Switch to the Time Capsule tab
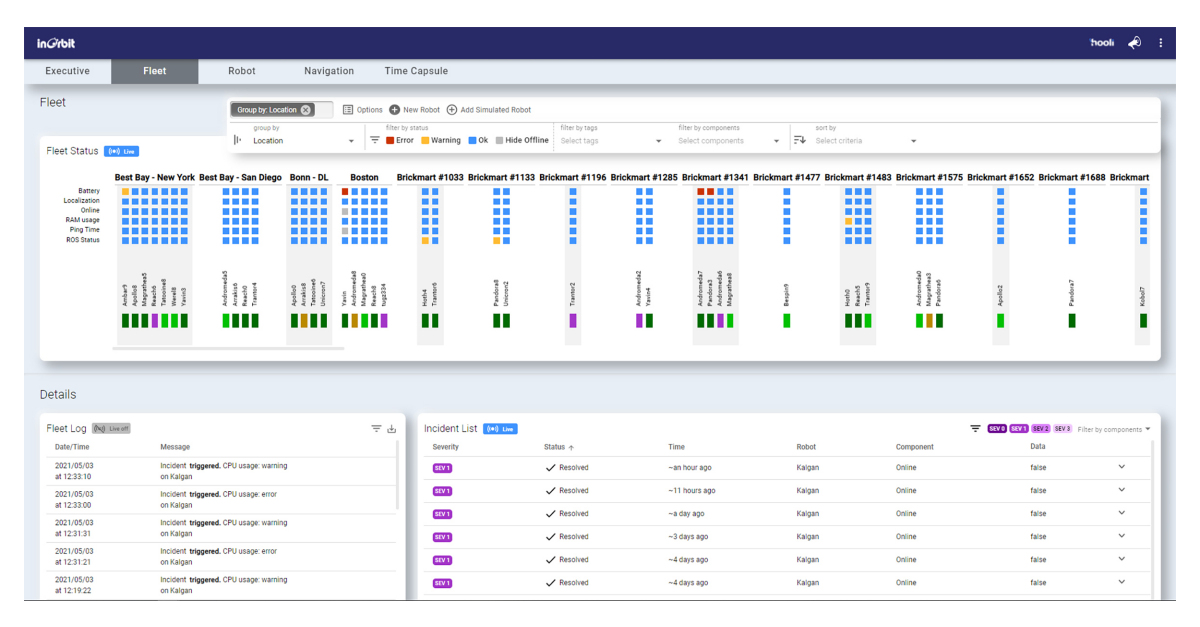1200x627 pixels. [x=416, y=71]
